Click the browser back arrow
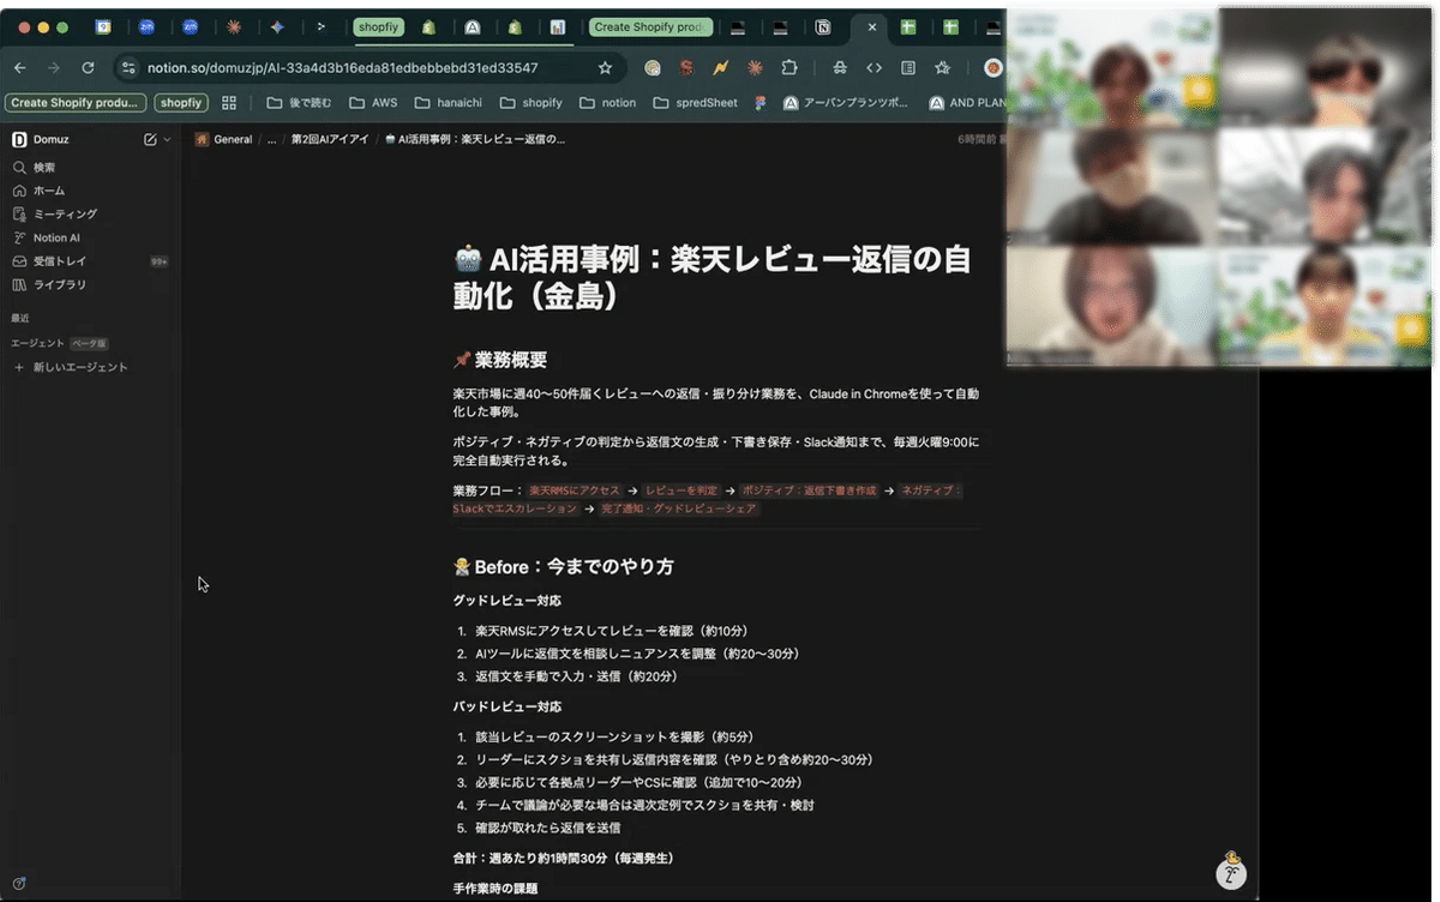This screenshot has height=902, width=1440. click(20, 67)
